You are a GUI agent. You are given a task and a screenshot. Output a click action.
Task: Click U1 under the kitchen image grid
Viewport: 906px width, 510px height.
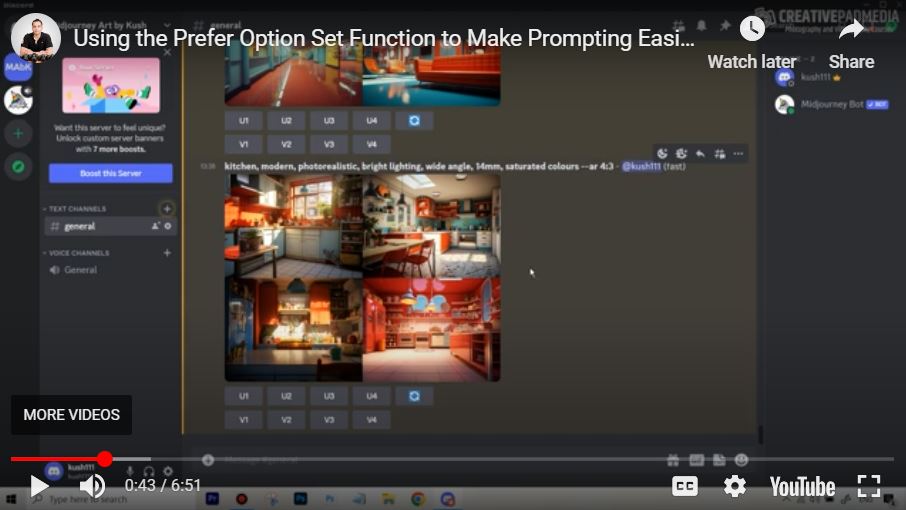[x=244, y=396]
